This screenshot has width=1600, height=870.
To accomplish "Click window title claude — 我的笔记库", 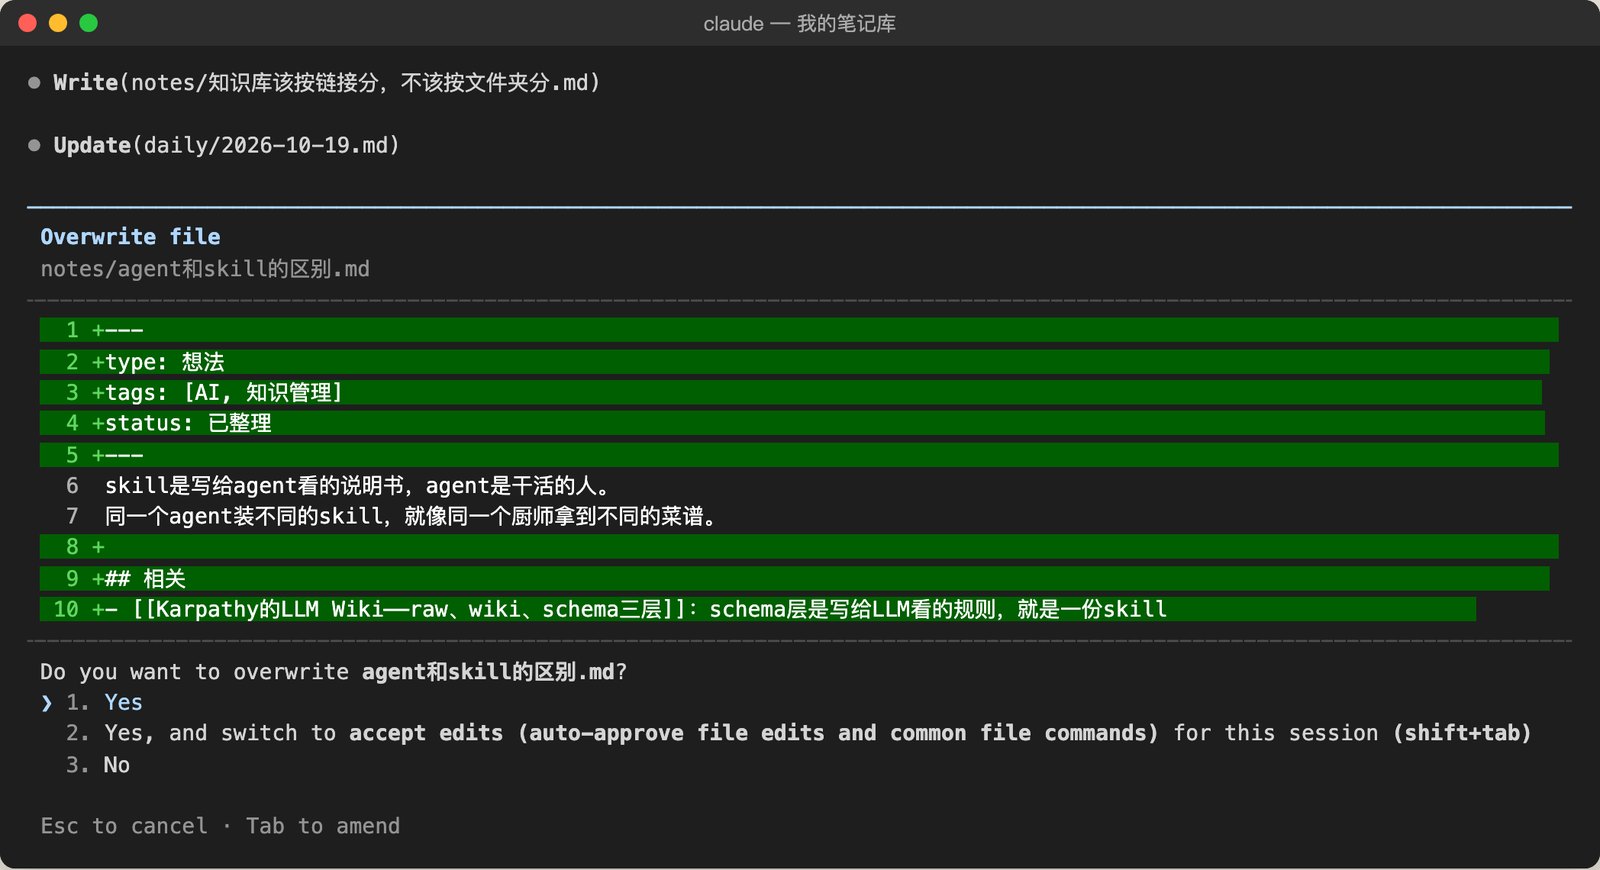I will tap(800, 23).
